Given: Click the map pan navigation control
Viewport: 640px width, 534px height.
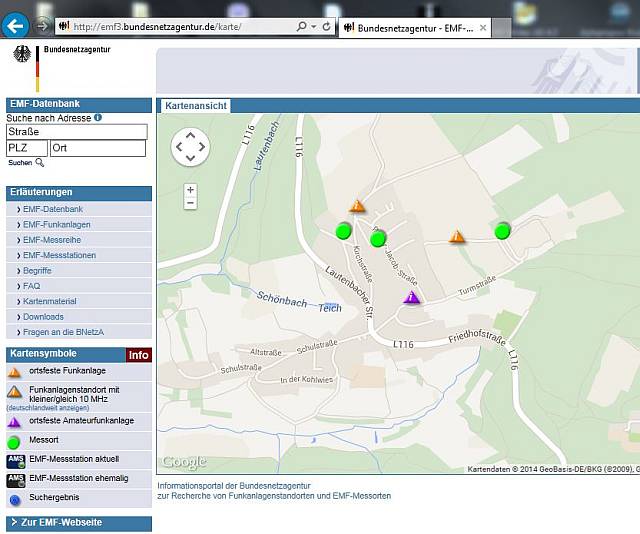Looking at the screenshot, I should tap(190, 147).
